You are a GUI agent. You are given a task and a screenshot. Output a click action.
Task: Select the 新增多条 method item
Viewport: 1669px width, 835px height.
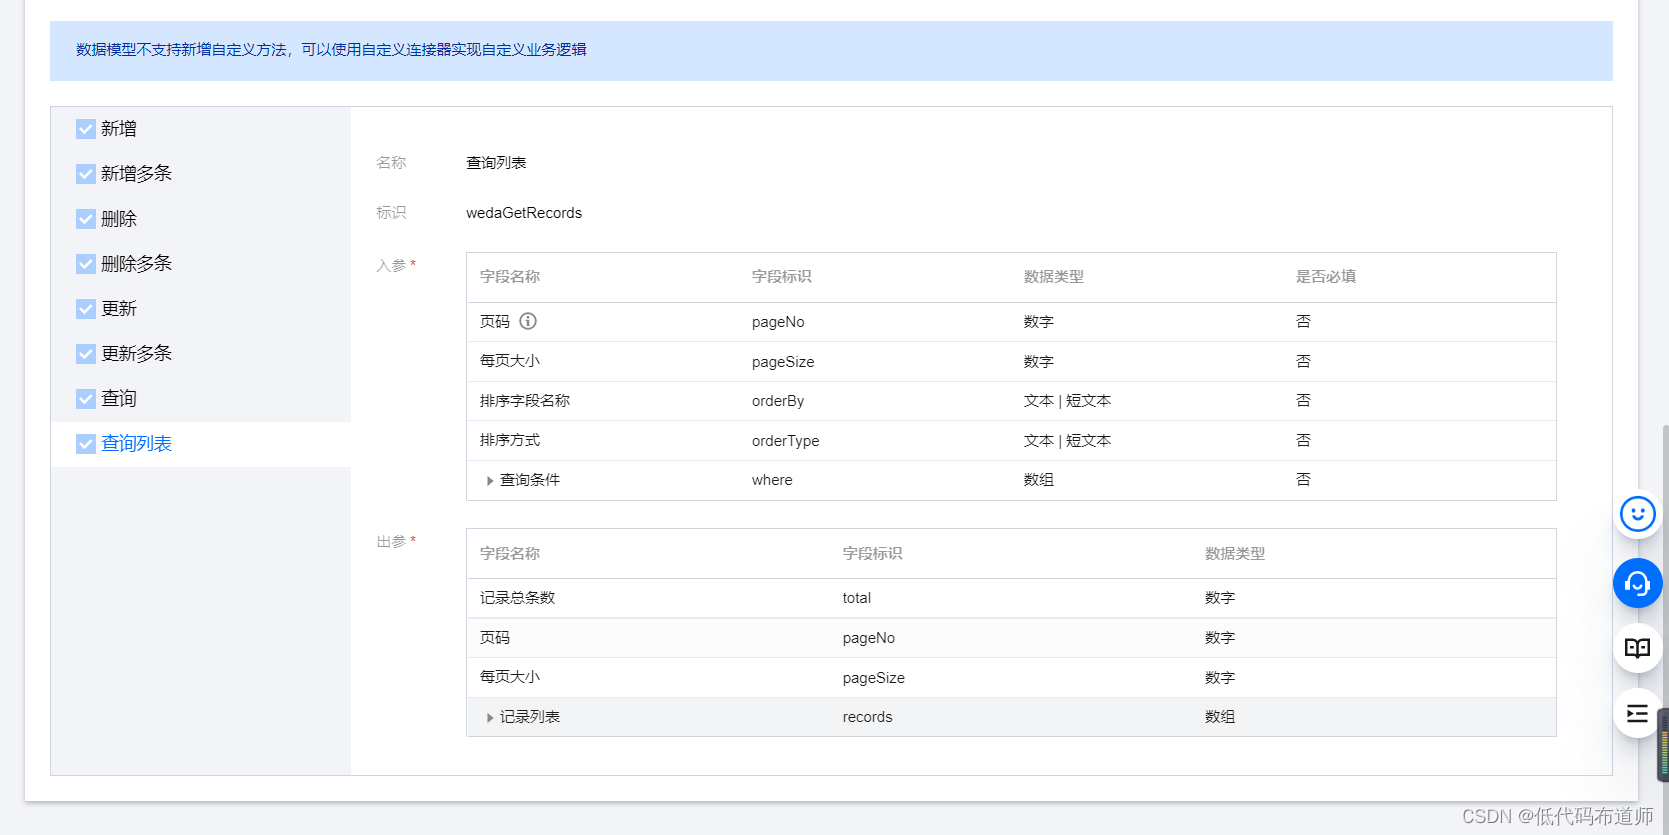201,174
